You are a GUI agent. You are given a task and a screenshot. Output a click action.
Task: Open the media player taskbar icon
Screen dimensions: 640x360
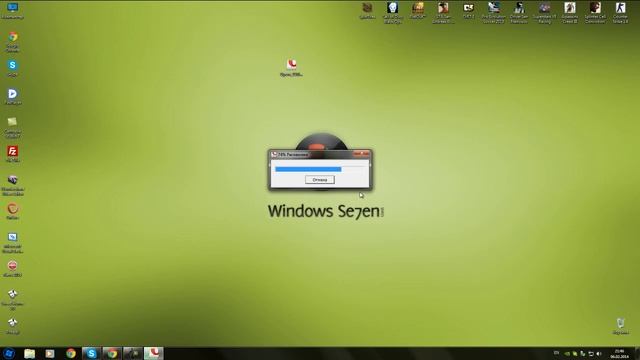[x=50, y=353]
